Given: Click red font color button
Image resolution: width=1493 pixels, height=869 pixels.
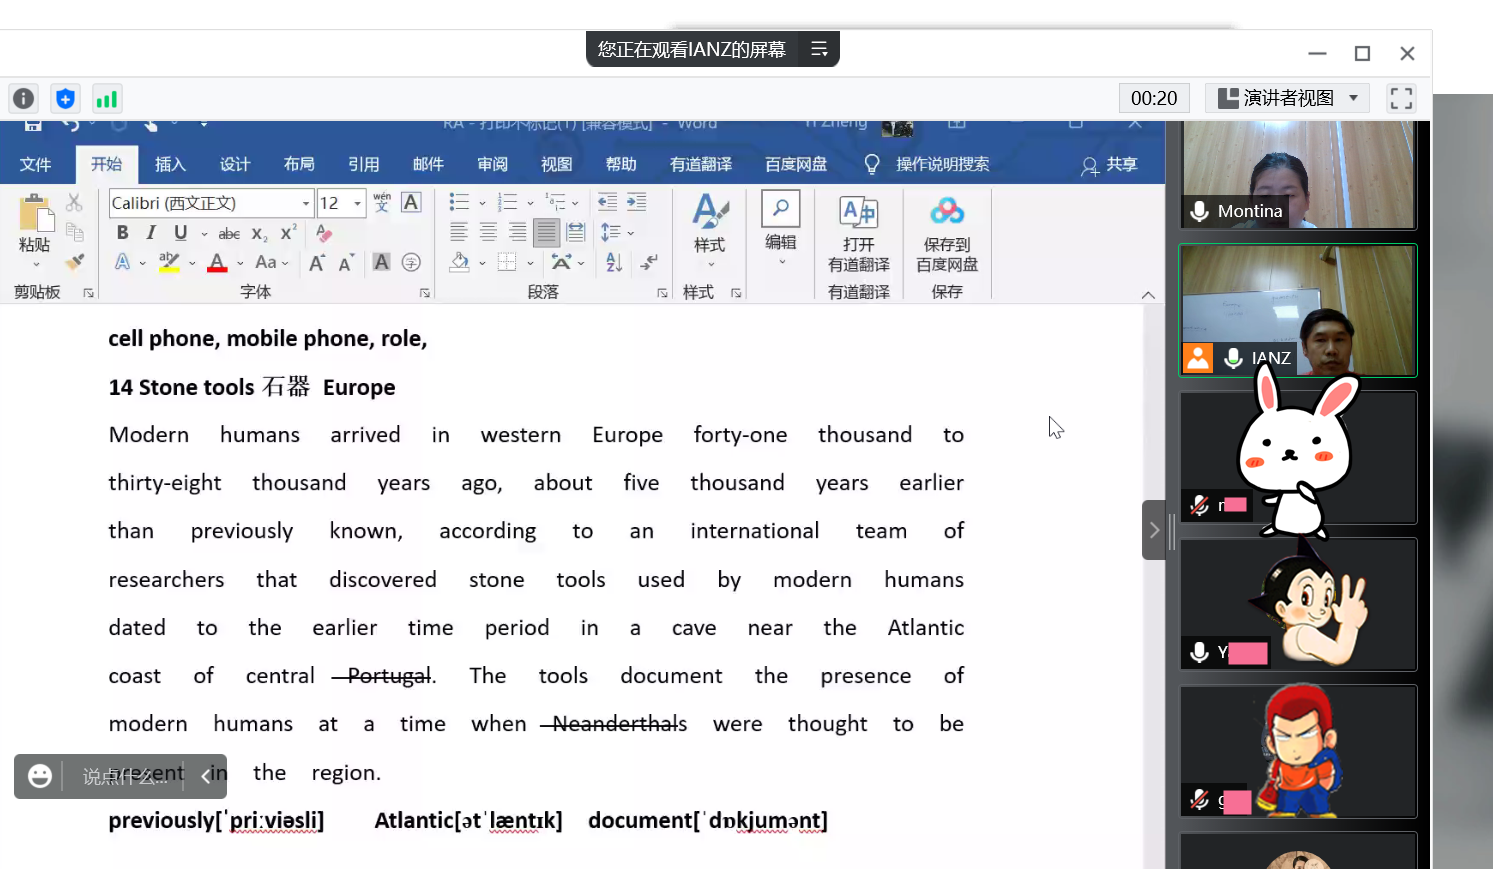Looking at the screenshot, I should 217,262.
